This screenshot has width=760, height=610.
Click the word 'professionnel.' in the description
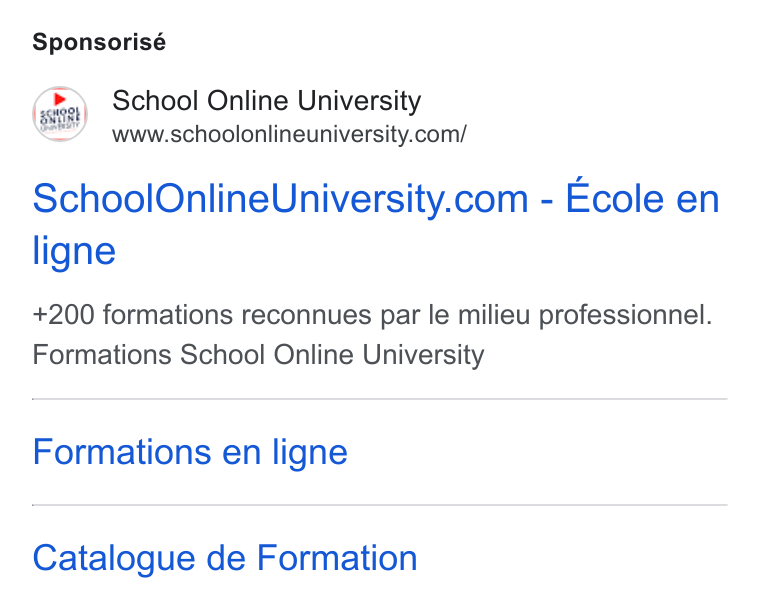[x=625, y=316]
